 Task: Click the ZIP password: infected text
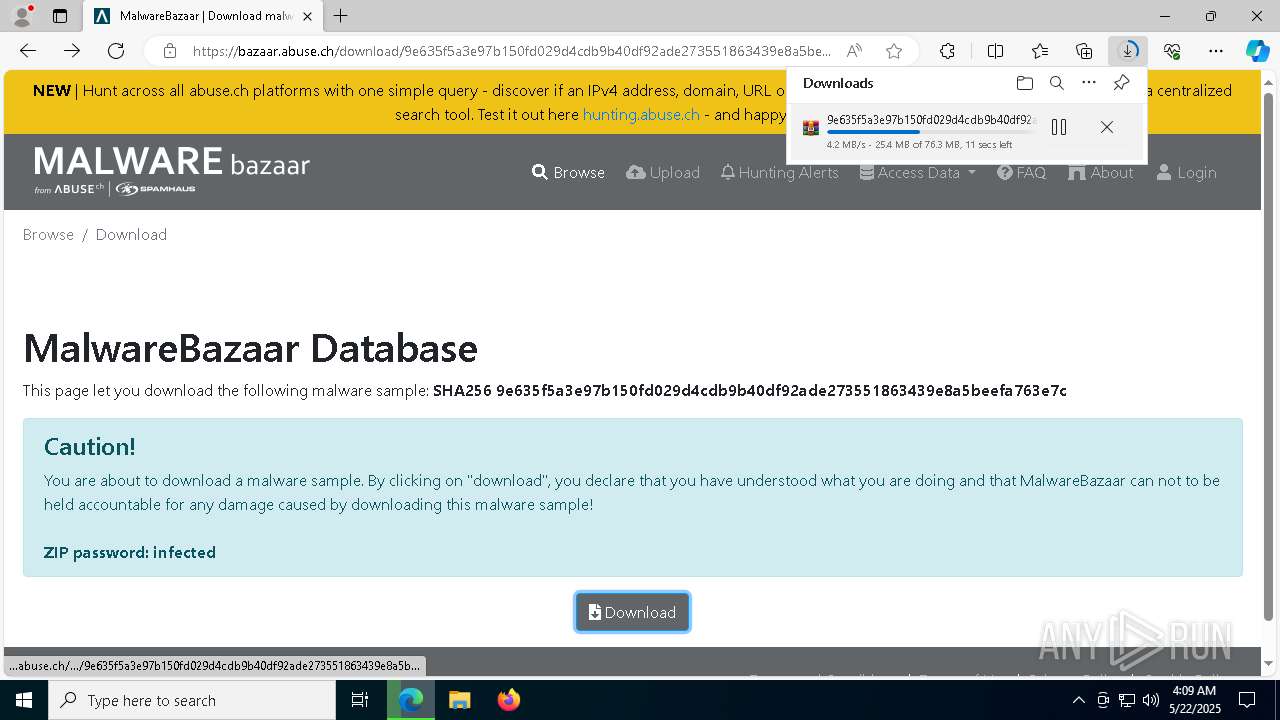130,552
